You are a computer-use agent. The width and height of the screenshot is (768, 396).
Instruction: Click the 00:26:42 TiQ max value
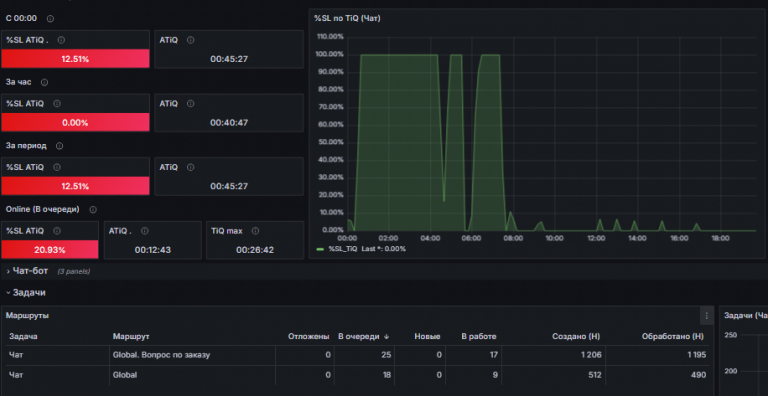point(255,250)
